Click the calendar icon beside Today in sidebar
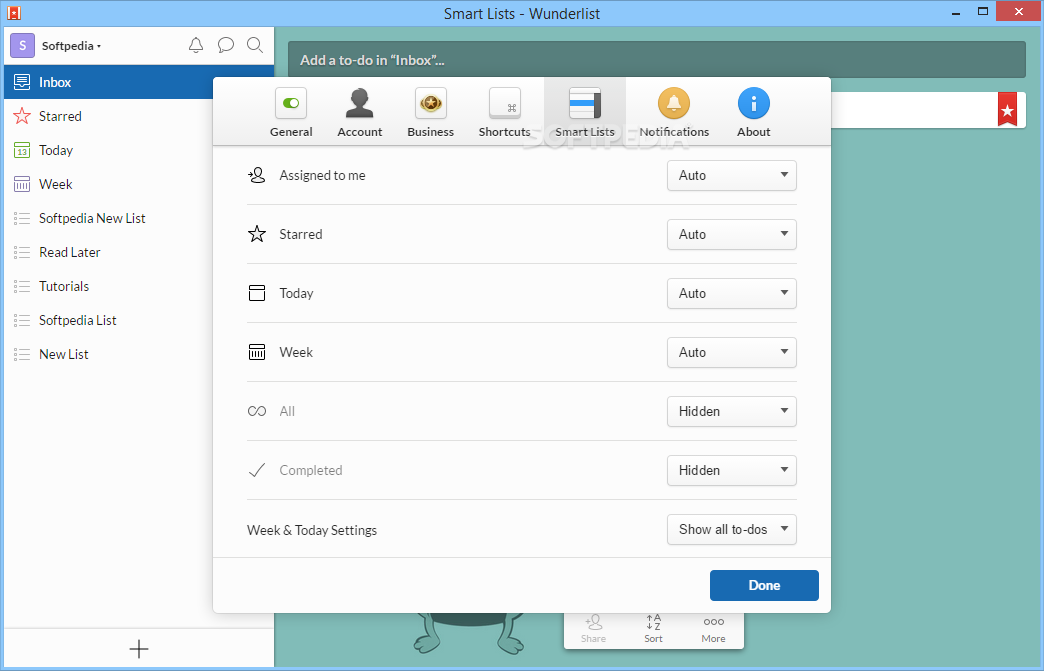 click(22, 150)
